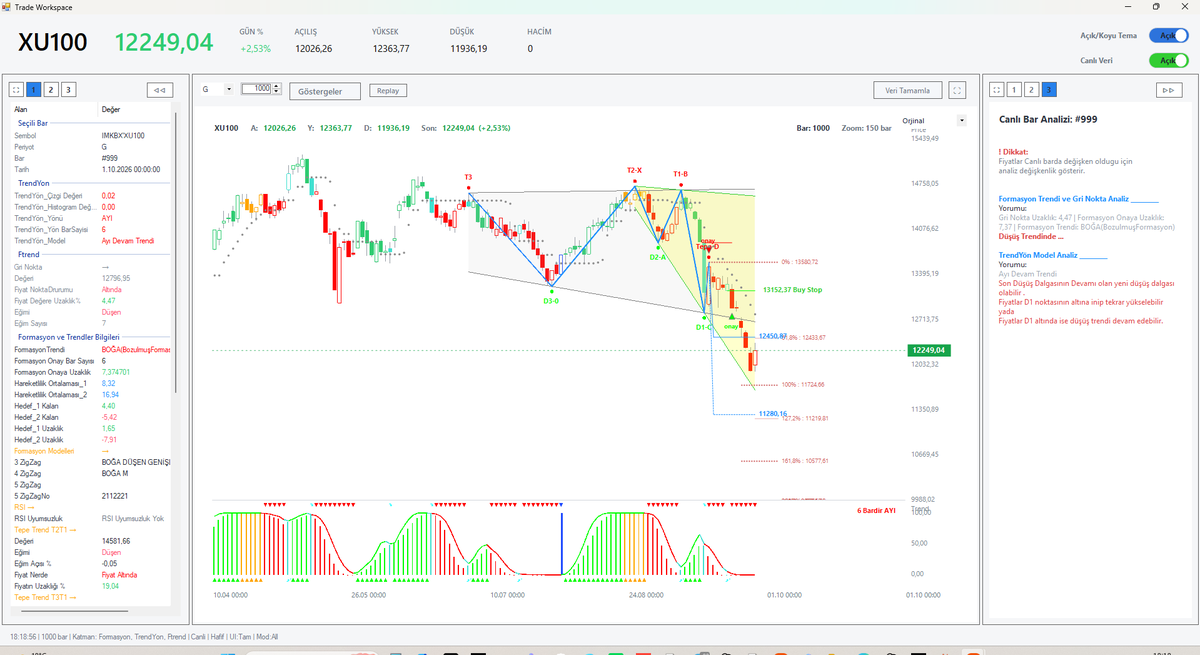The height and width of the screenshot is (655, 1200).
Task: Click the TrendYön_Yönü value AYI
Action: 107,218
